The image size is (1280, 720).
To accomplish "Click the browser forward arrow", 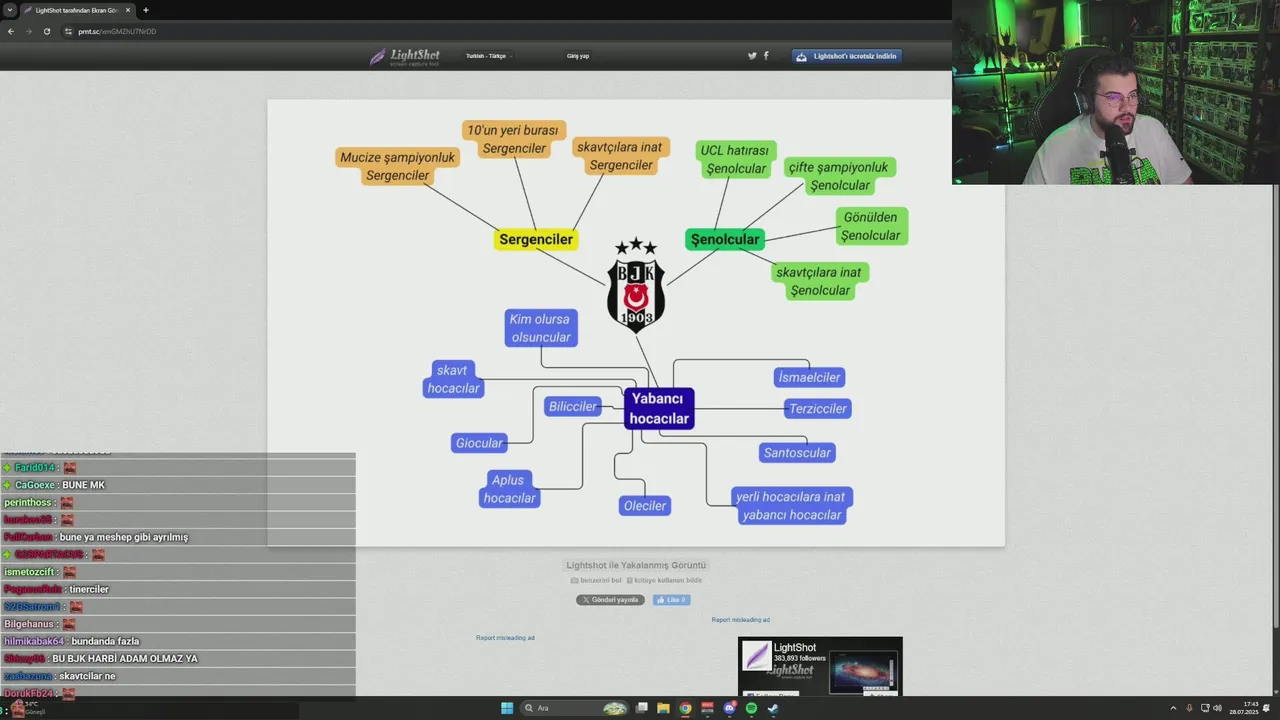I will [29, 31].
